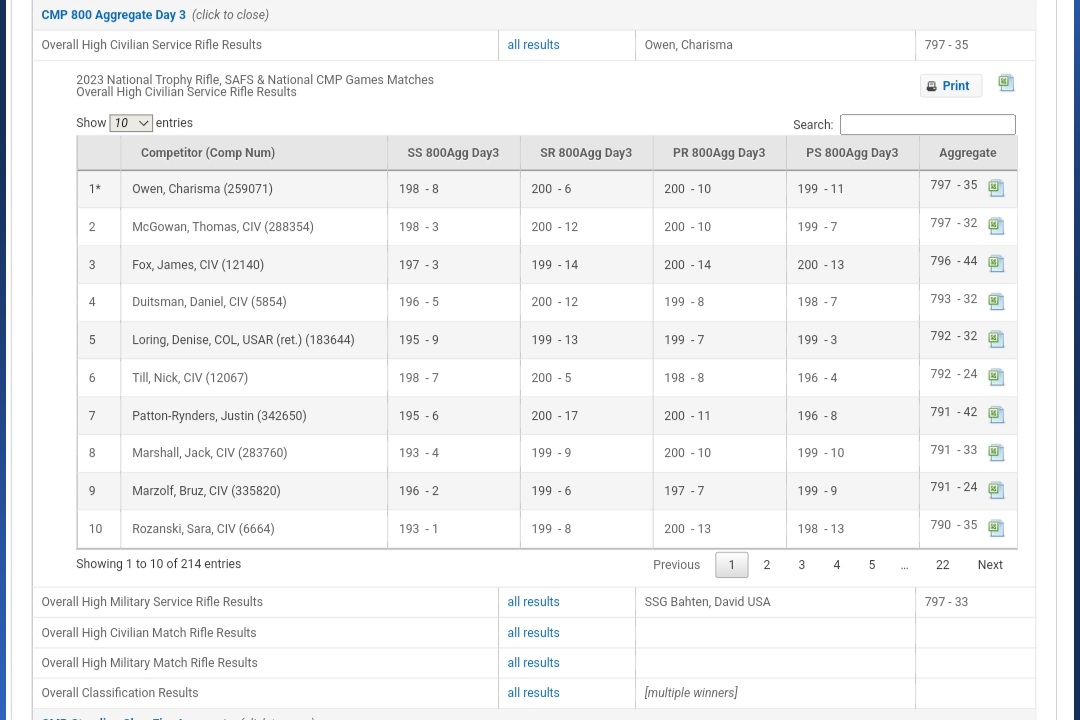Sort by Competitor (Comp Num) column
The image size is (1080, 720).
point(208,153)
